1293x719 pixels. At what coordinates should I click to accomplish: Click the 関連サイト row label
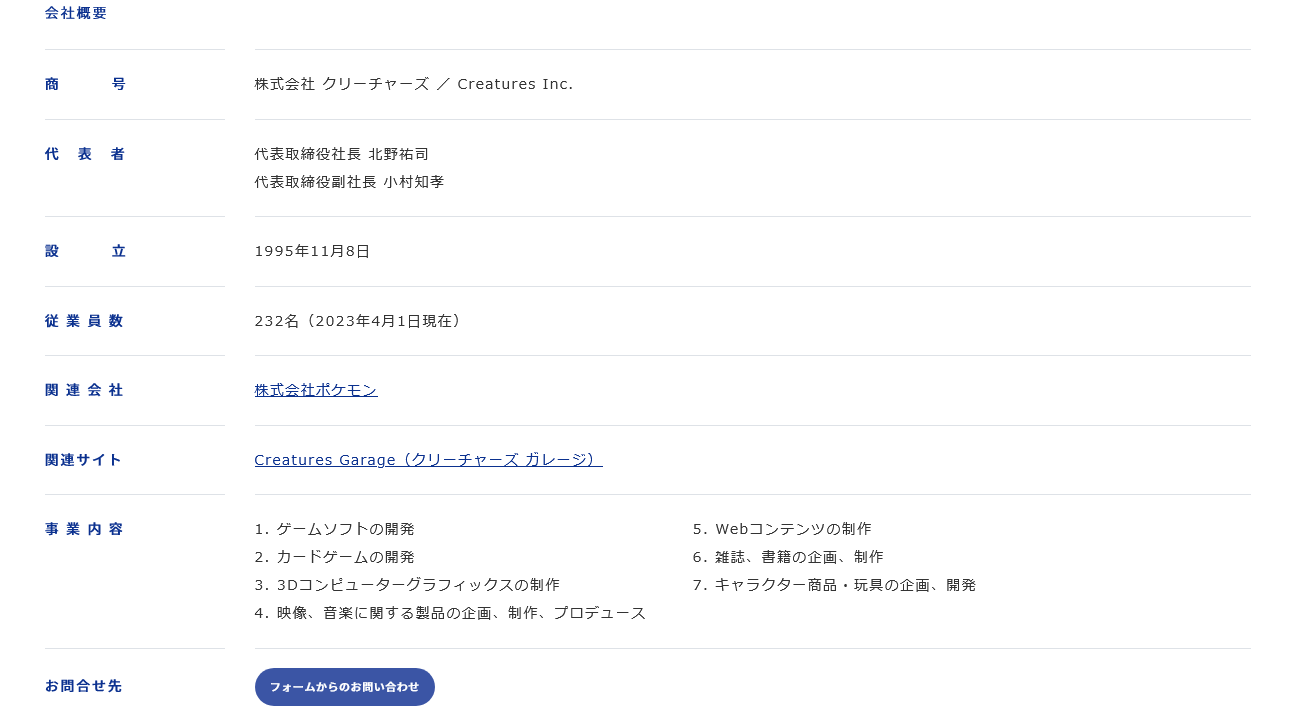click(x=83, y=460)
